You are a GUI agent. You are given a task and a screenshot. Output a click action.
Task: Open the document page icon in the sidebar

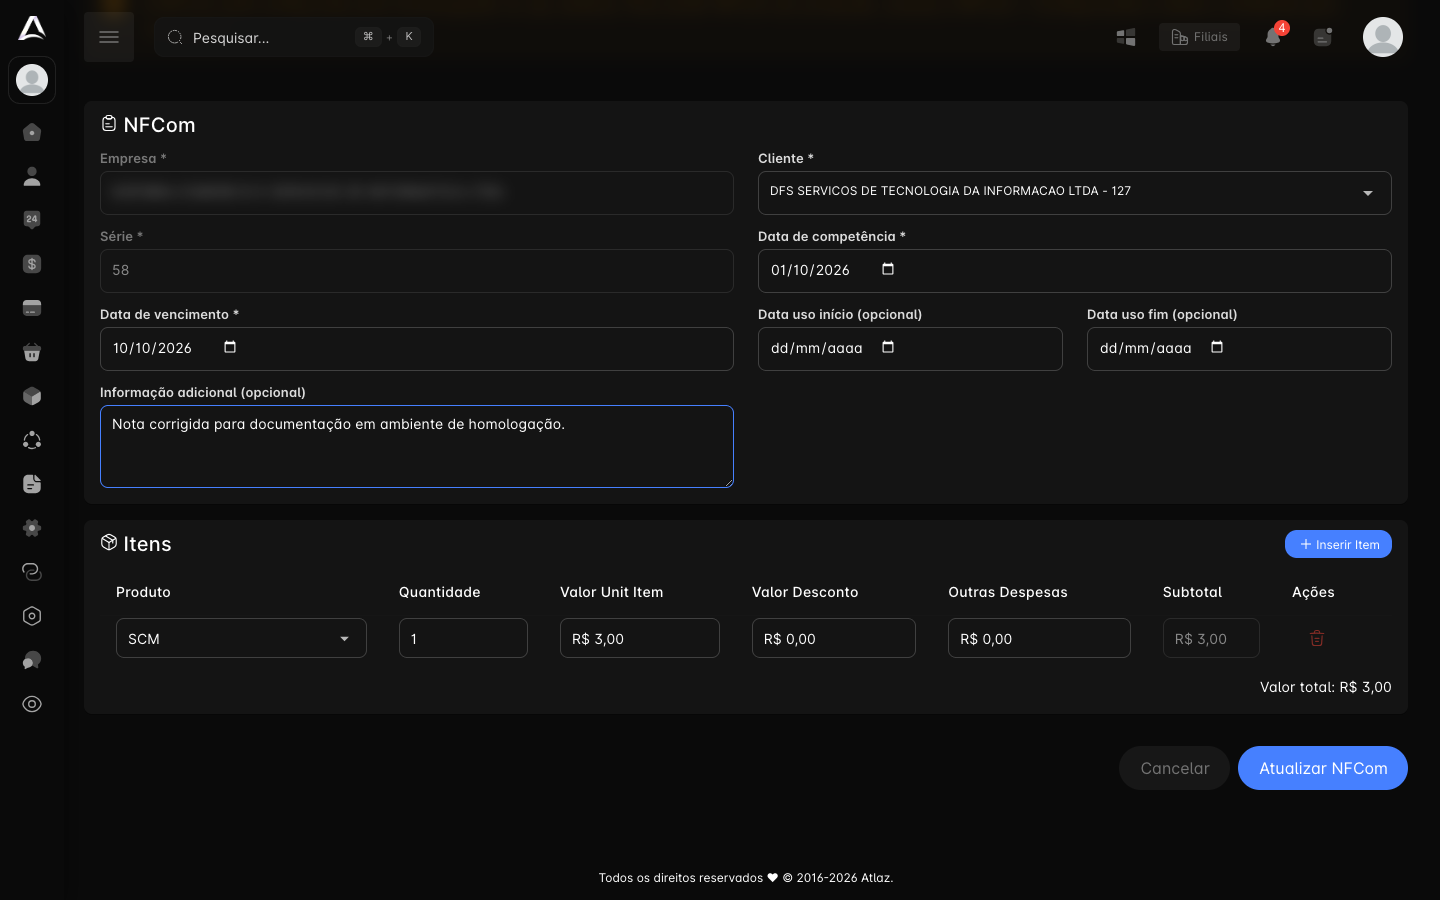coord(32,484)
